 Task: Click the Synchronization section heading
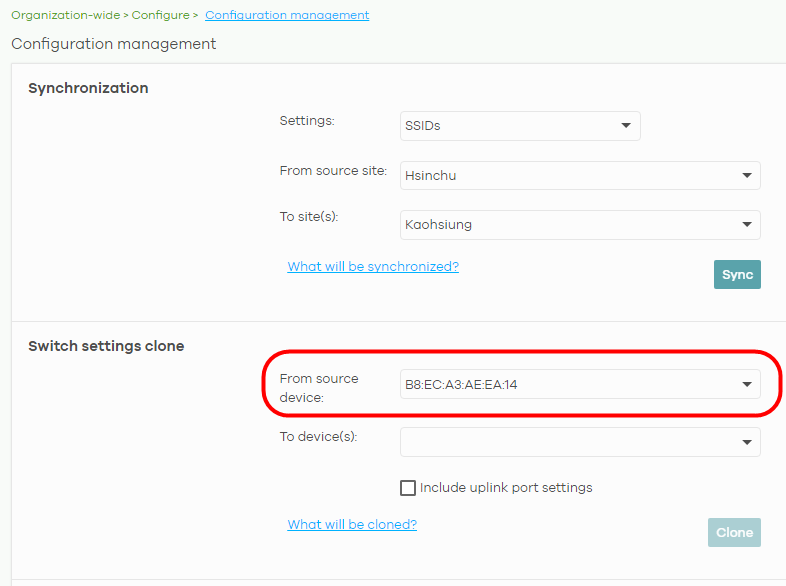pyautogui.click(x=88, y=88)
